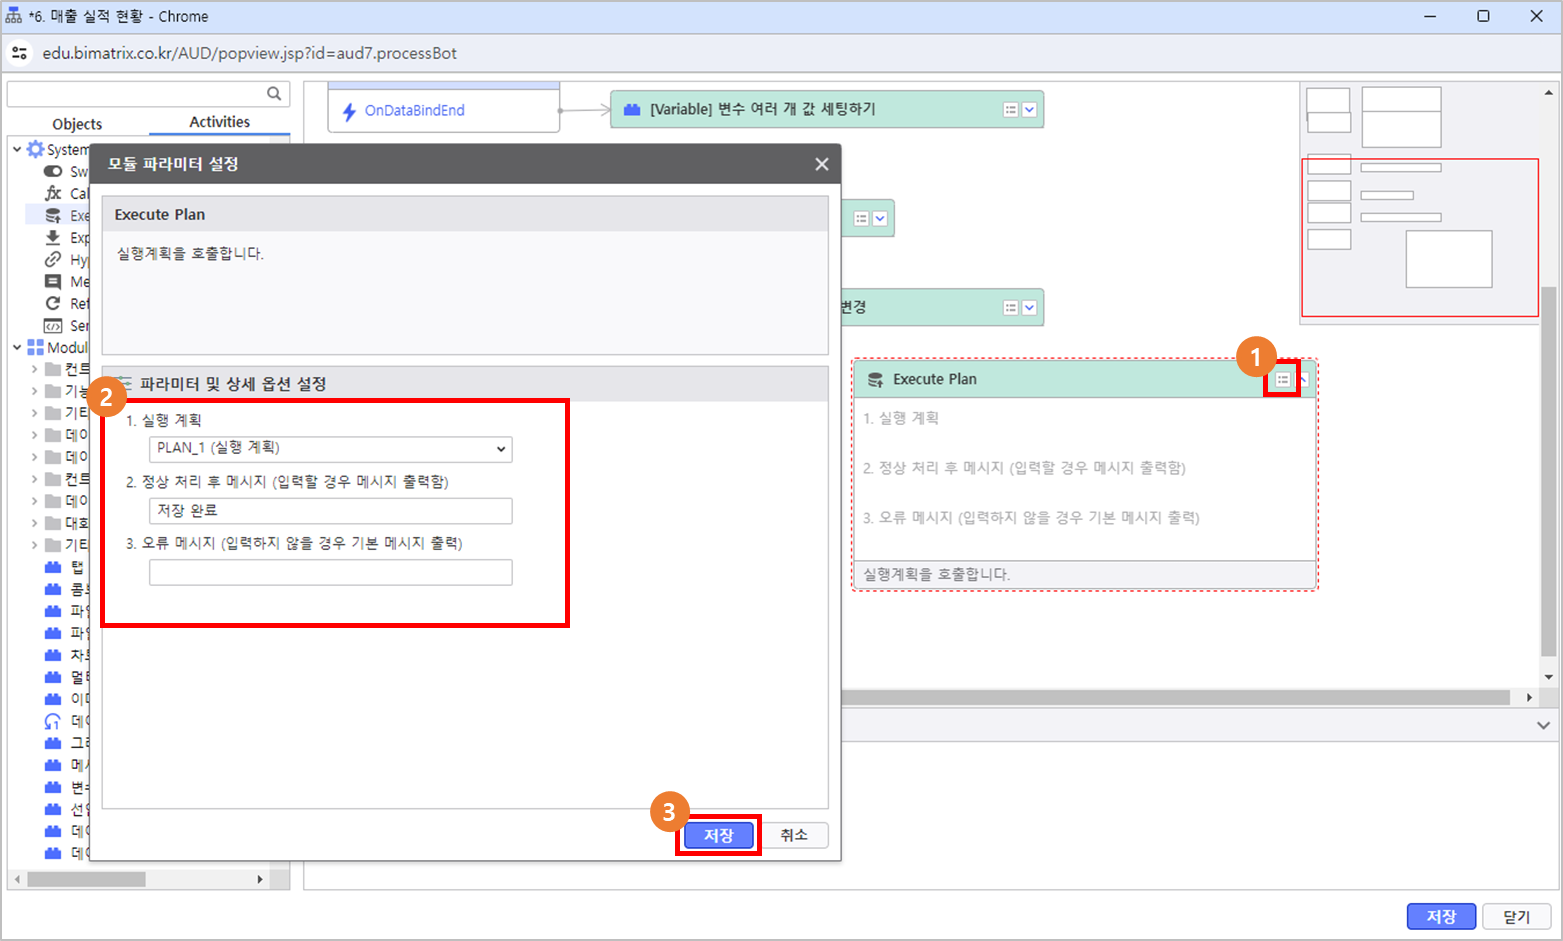Select the circular-arrow module icon in the list

point(53,721)
